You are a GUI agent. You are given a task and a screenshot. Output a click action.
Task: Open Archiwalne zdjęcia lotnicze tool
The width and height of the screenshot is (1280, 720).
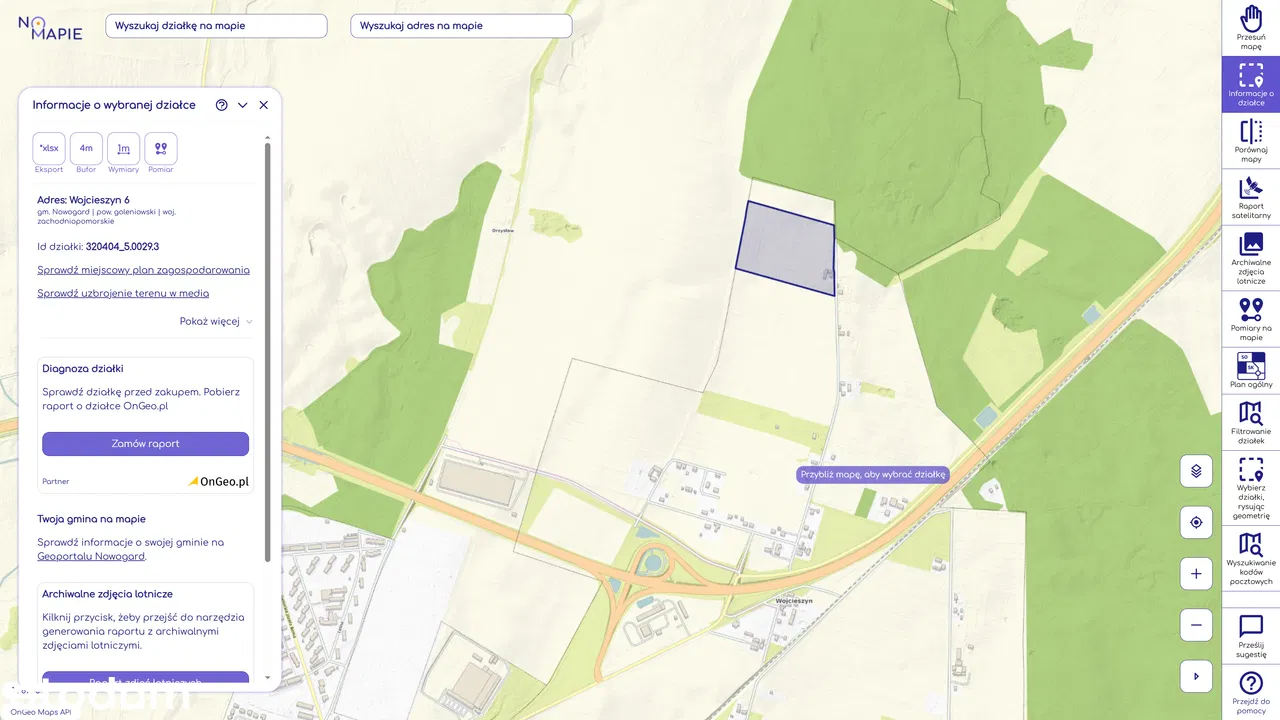coord(1251,258)
